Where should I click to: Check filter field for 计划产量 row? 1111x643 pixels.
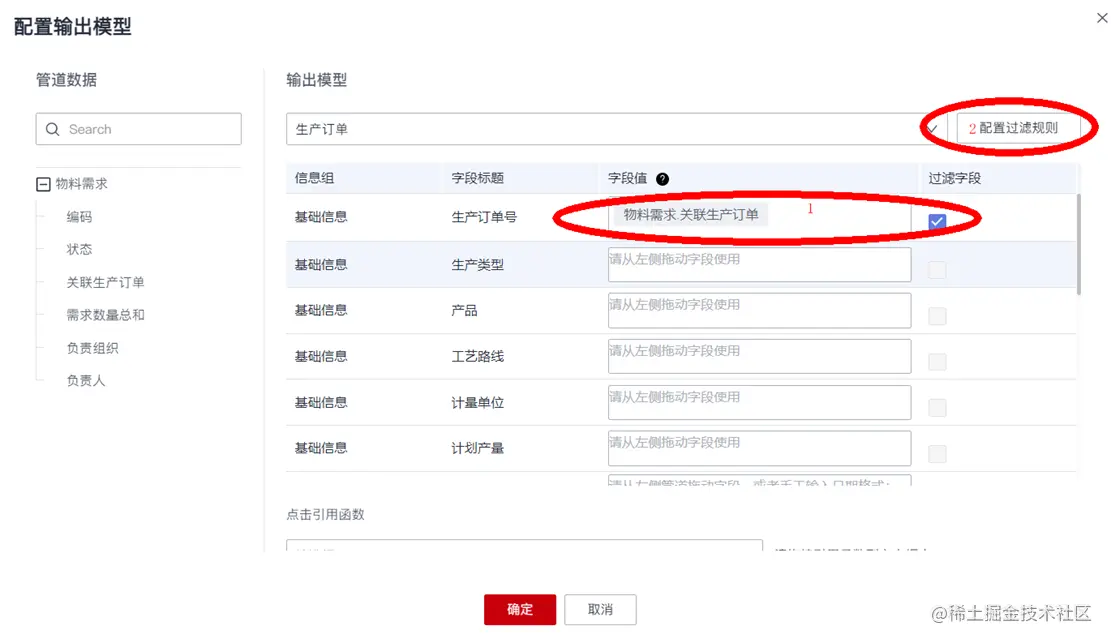coord(937,454)
